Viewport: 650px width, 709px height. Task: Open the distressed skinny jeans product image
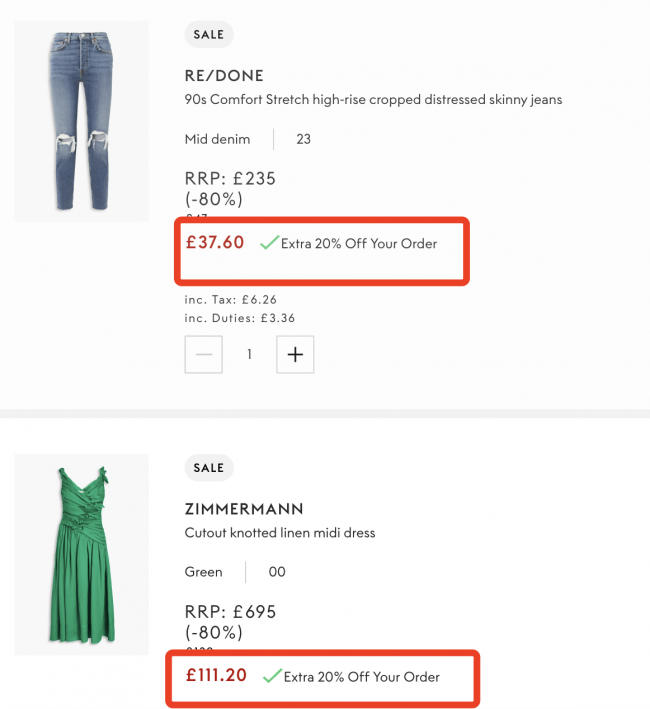(81, 121)
